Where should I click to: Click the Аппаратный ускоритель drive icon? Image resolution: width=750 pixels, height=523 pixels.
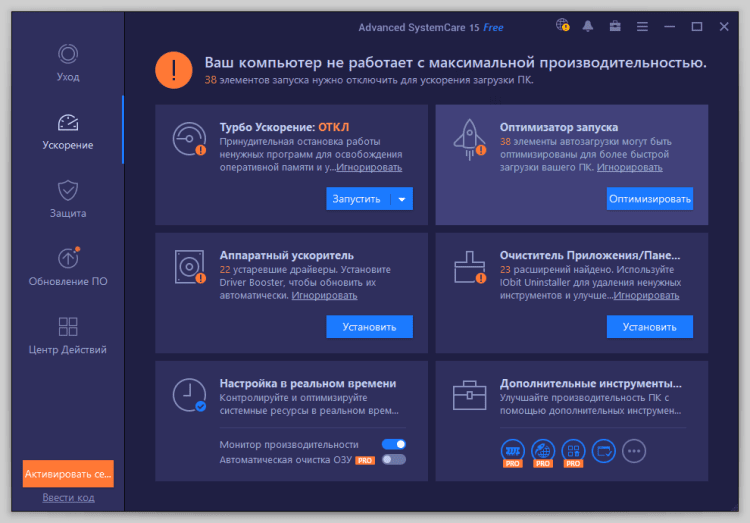(189, 267)
